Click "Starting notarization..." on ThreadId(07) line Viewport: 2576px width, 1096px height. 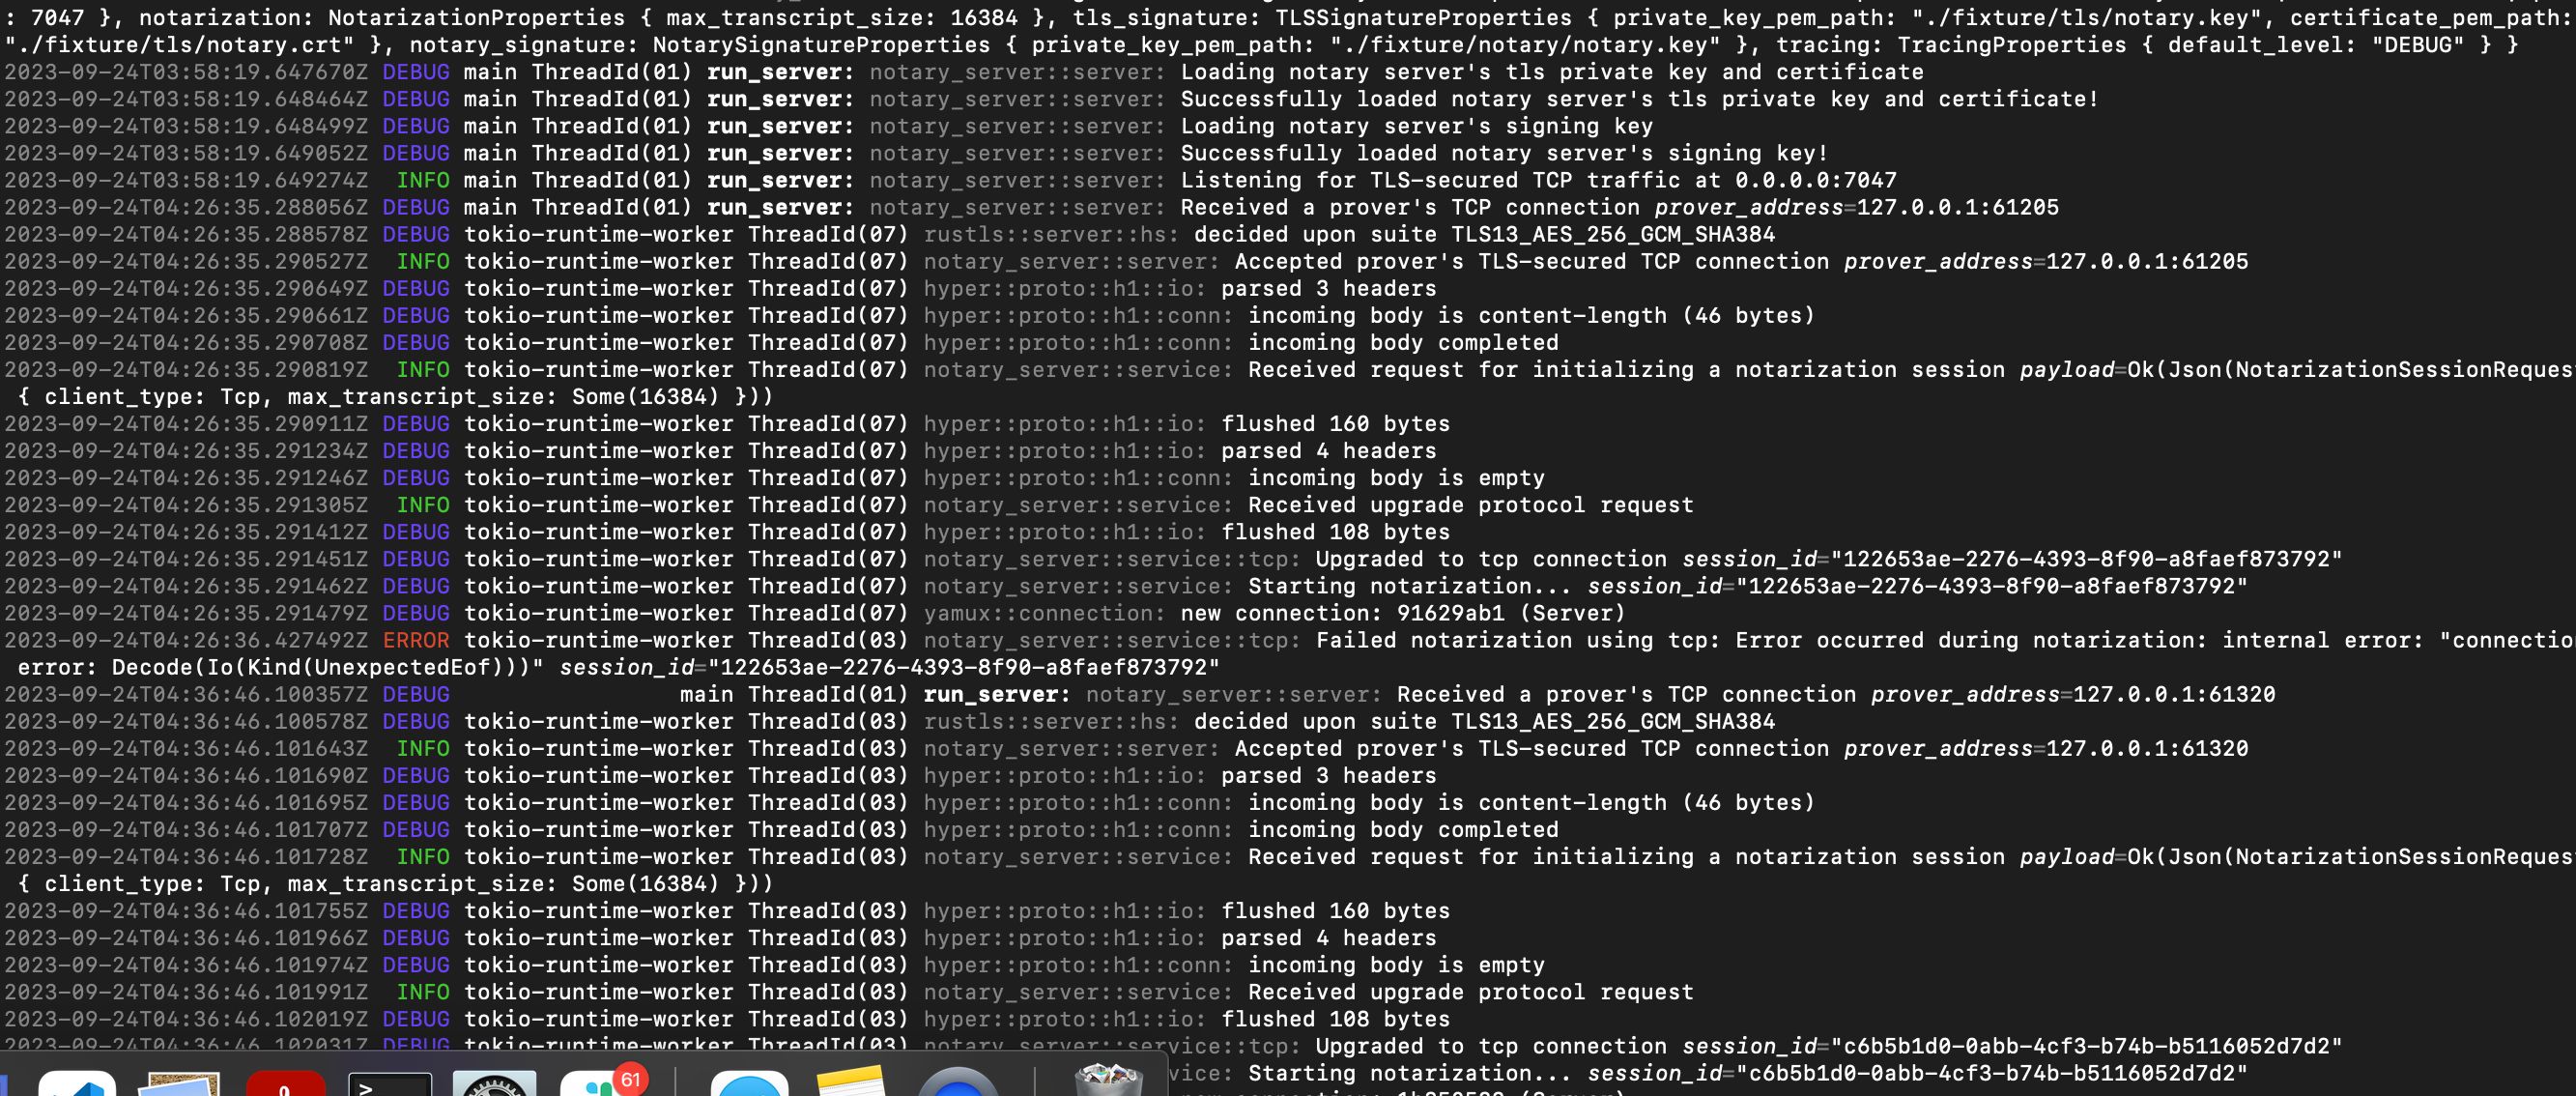tap(1410, 586)
